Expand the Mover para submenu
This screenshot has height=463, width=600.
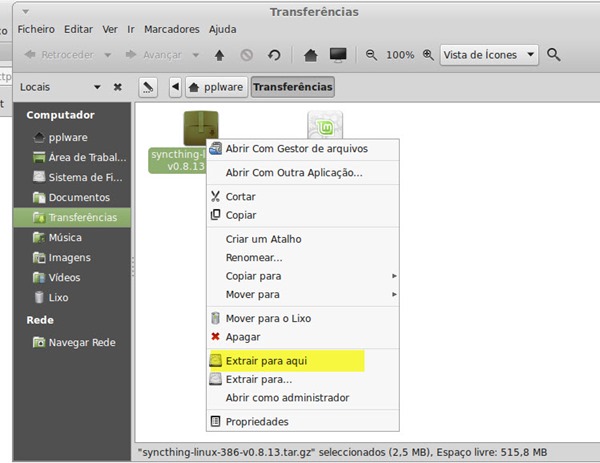pyautogui.click(x=303, y=295)
